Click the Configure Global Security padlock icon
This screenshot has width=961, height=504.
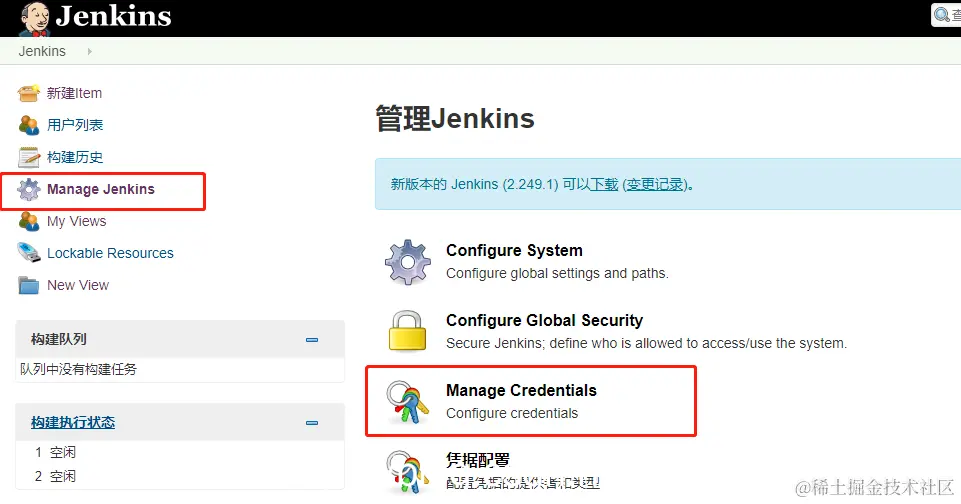tap(408, 332)
